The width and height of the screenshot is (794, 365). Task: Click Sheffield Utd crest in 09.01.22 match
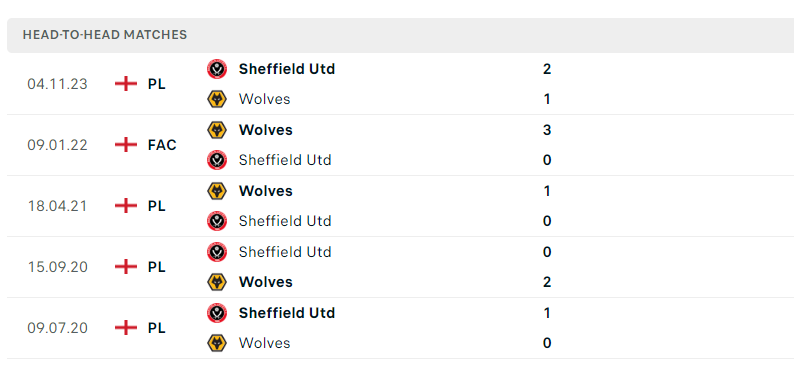coord(217,160)
